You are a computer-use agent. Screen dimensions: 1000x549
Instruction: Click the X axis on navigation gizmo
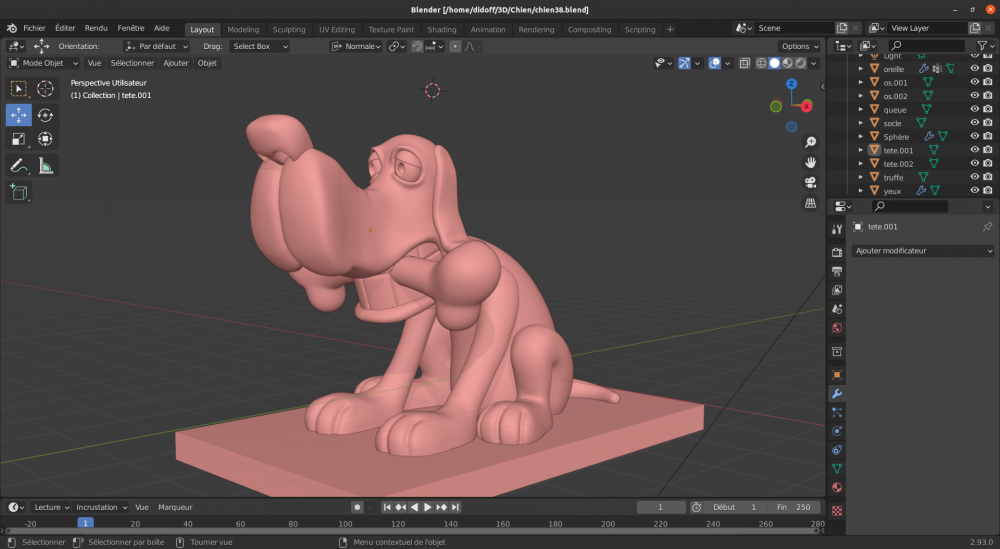[x=807, y=106]
